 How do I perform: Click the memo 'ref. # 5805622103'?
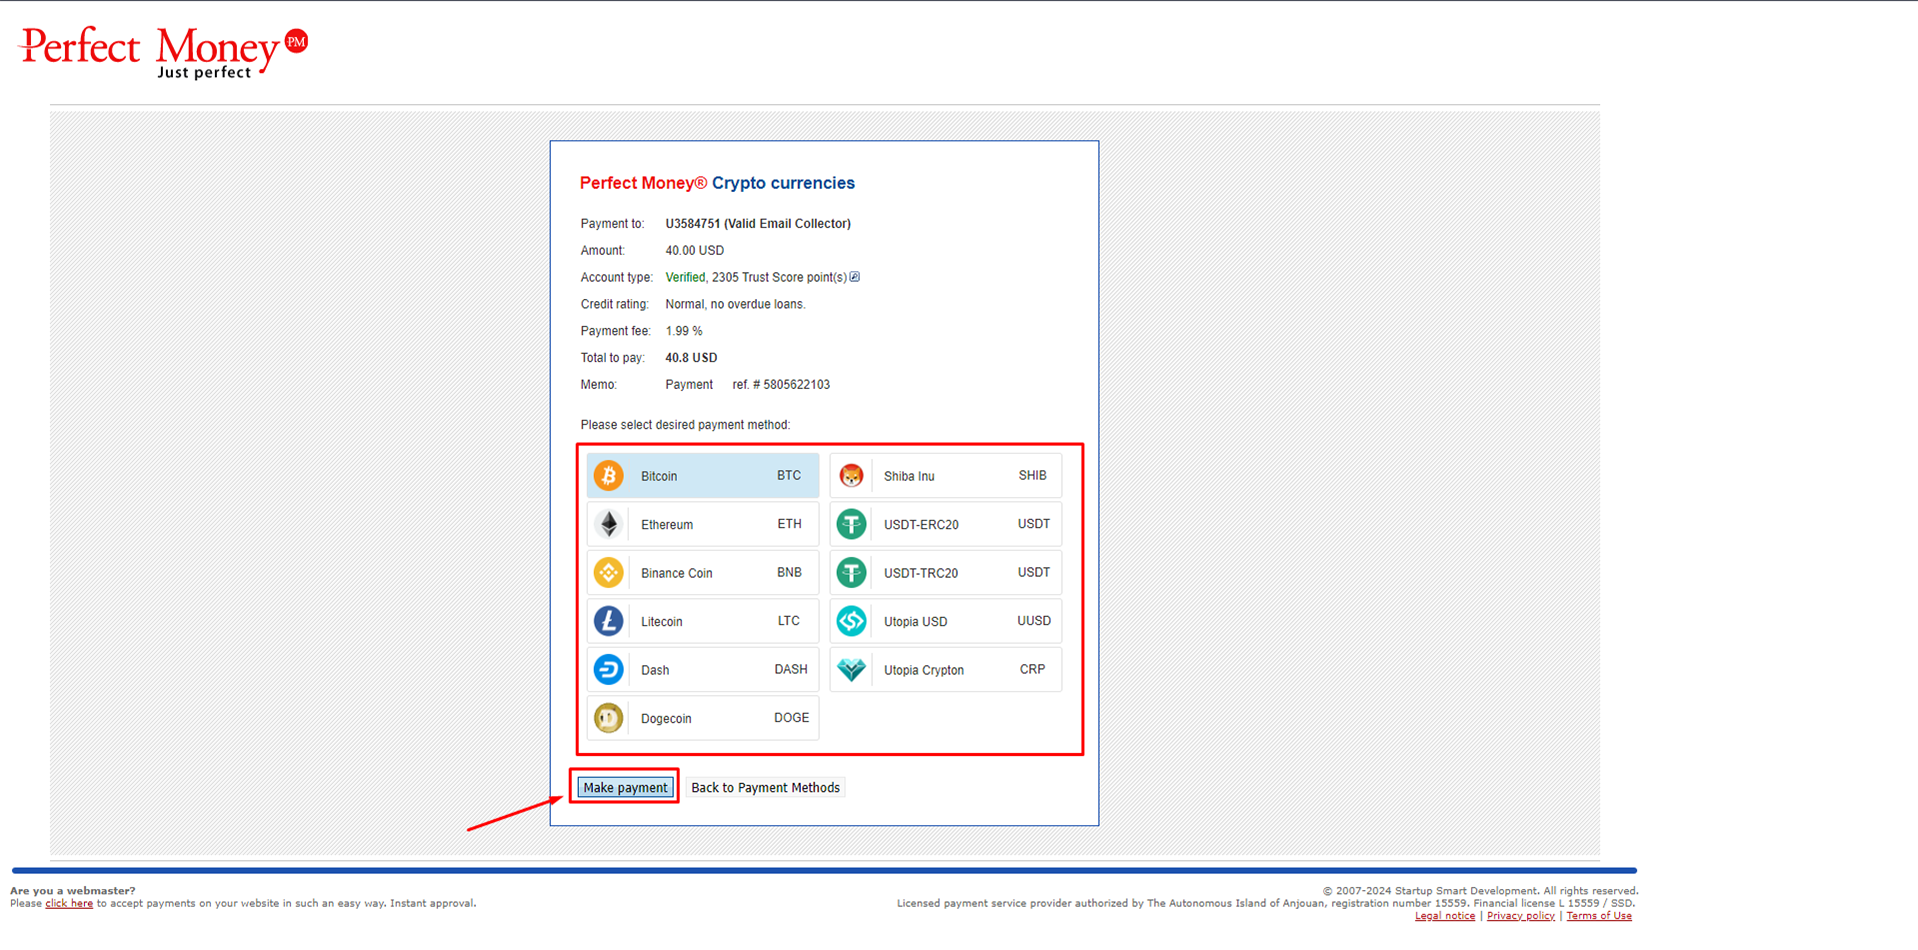click(781, 385)
